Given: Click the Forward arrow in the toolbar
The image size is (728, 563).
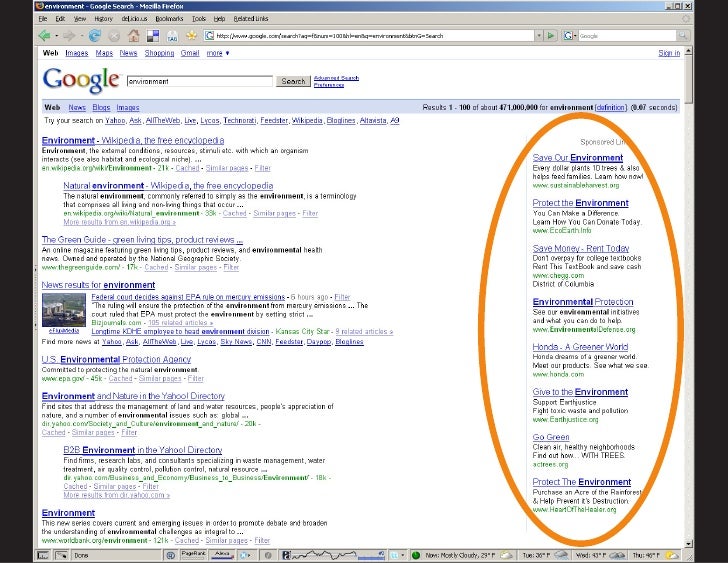Looking at the screenshot, I should [x=69, y=35].
